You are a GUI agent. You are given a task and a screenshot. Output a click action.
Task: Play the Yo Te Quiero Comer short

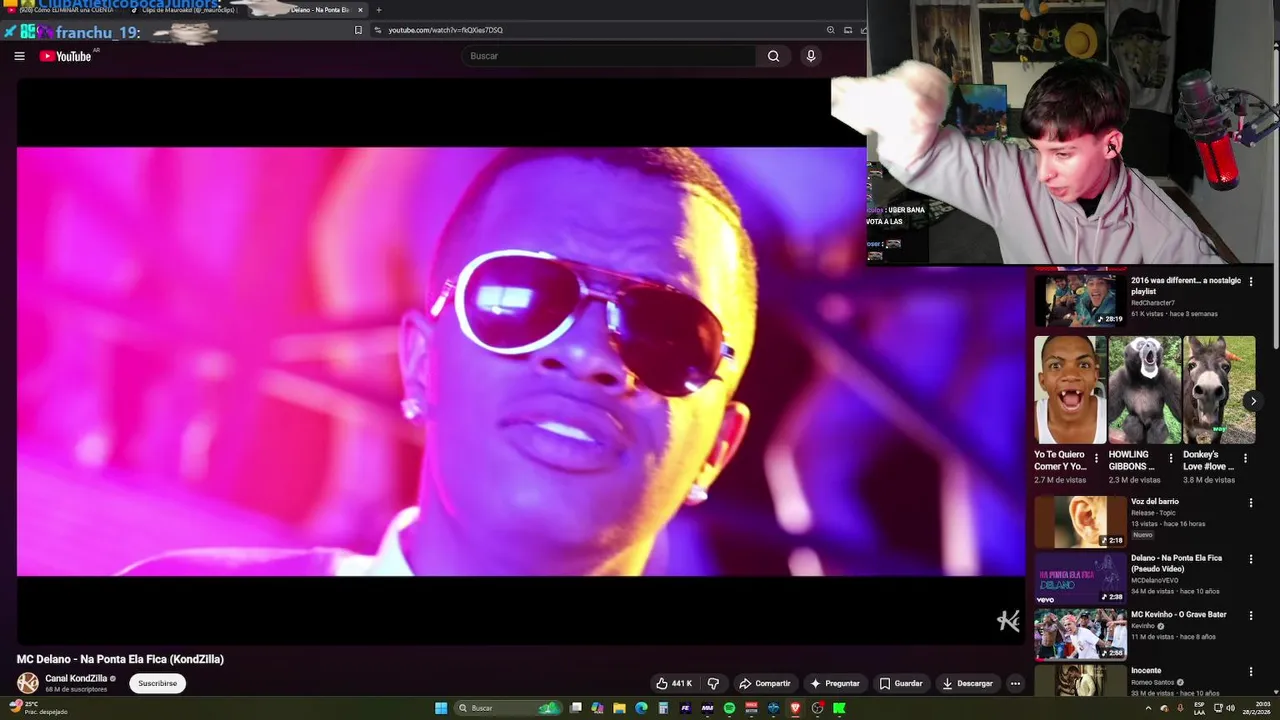click(1070, 390)
